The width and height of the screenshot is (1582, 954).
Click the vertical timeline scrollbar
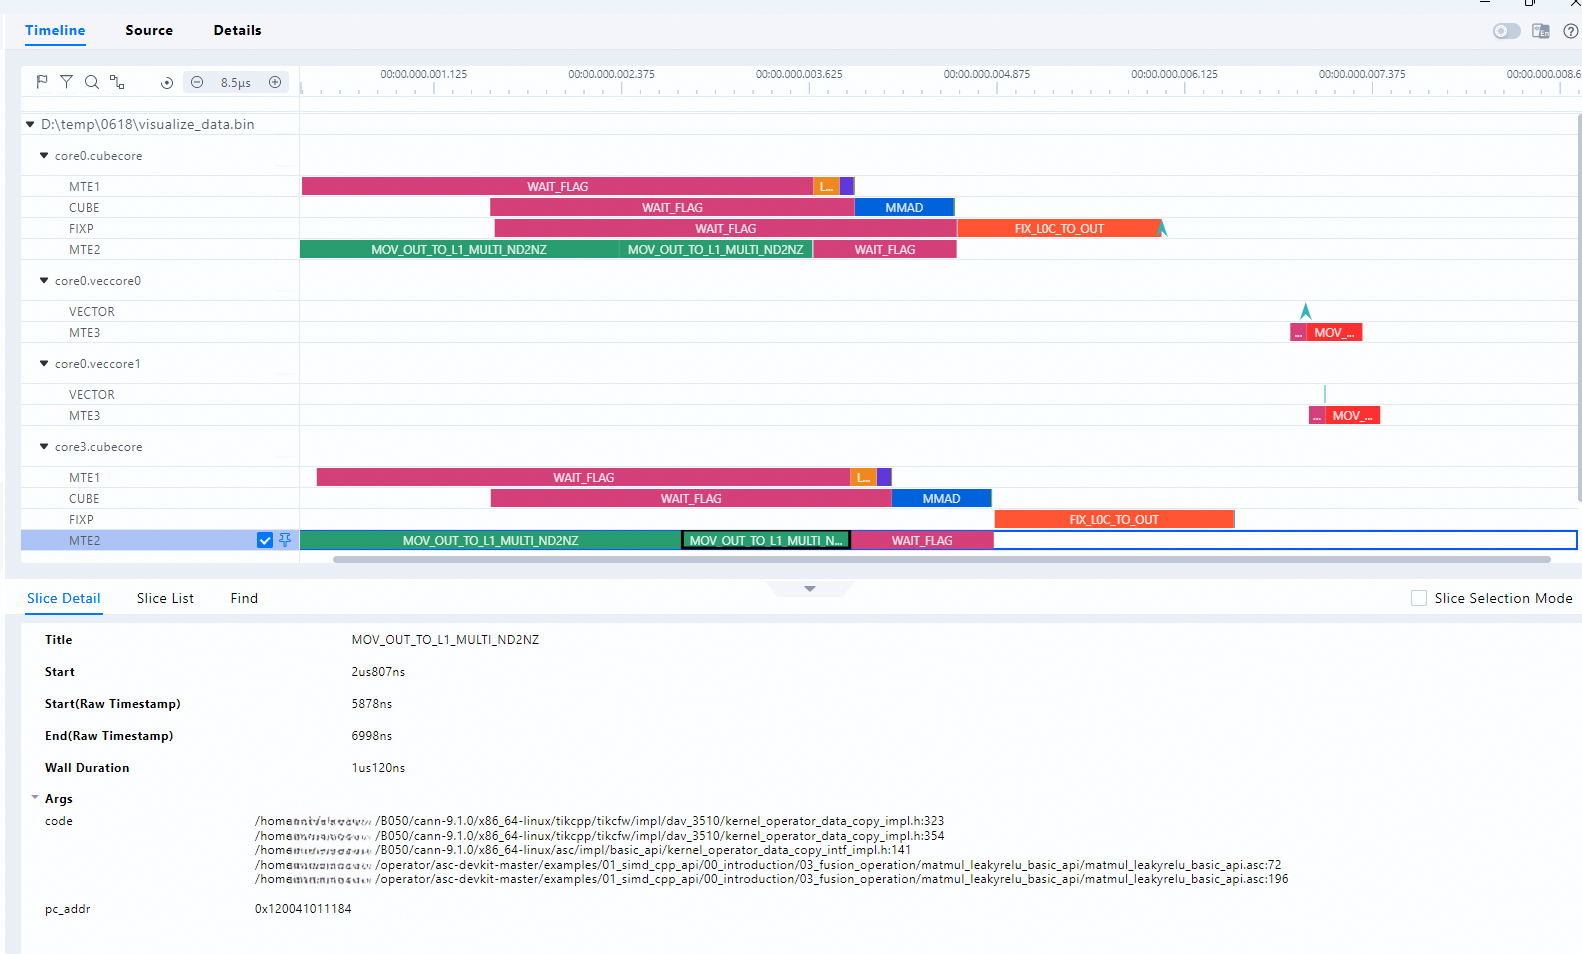pyautogui.click(x=1579, y=308)
